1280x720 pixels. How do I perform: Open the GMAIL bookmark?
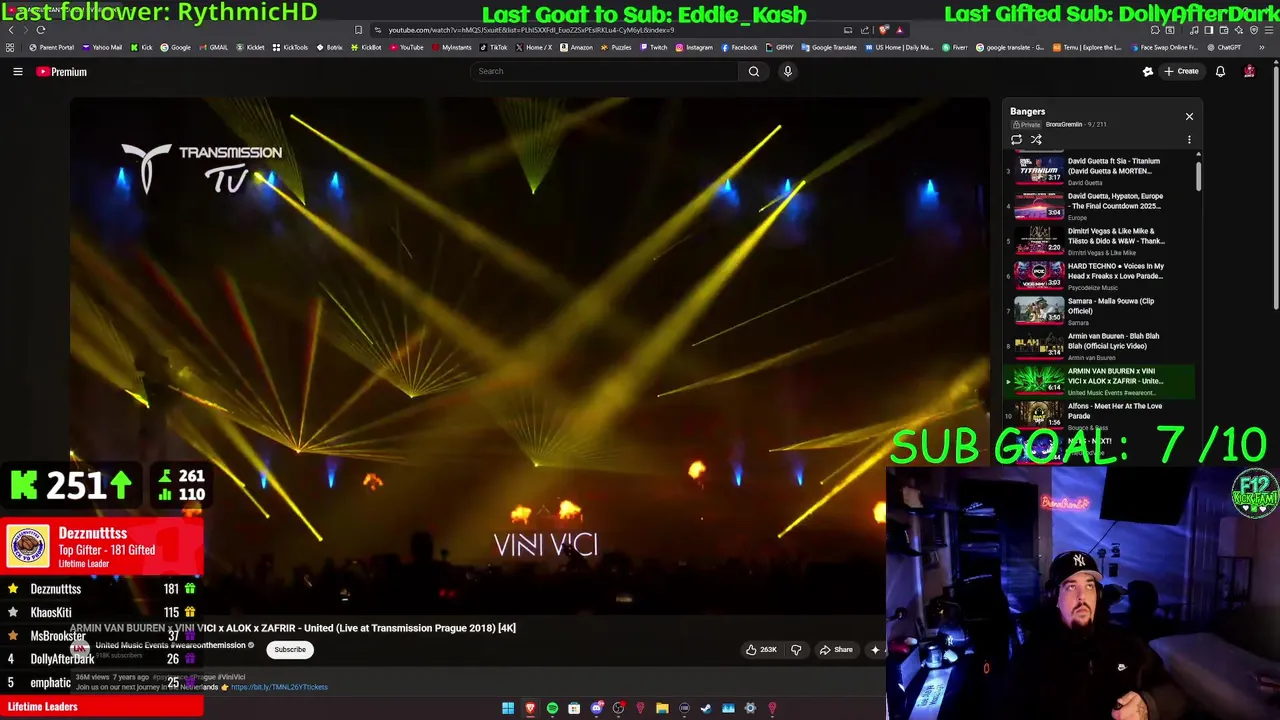click(214, 47)
